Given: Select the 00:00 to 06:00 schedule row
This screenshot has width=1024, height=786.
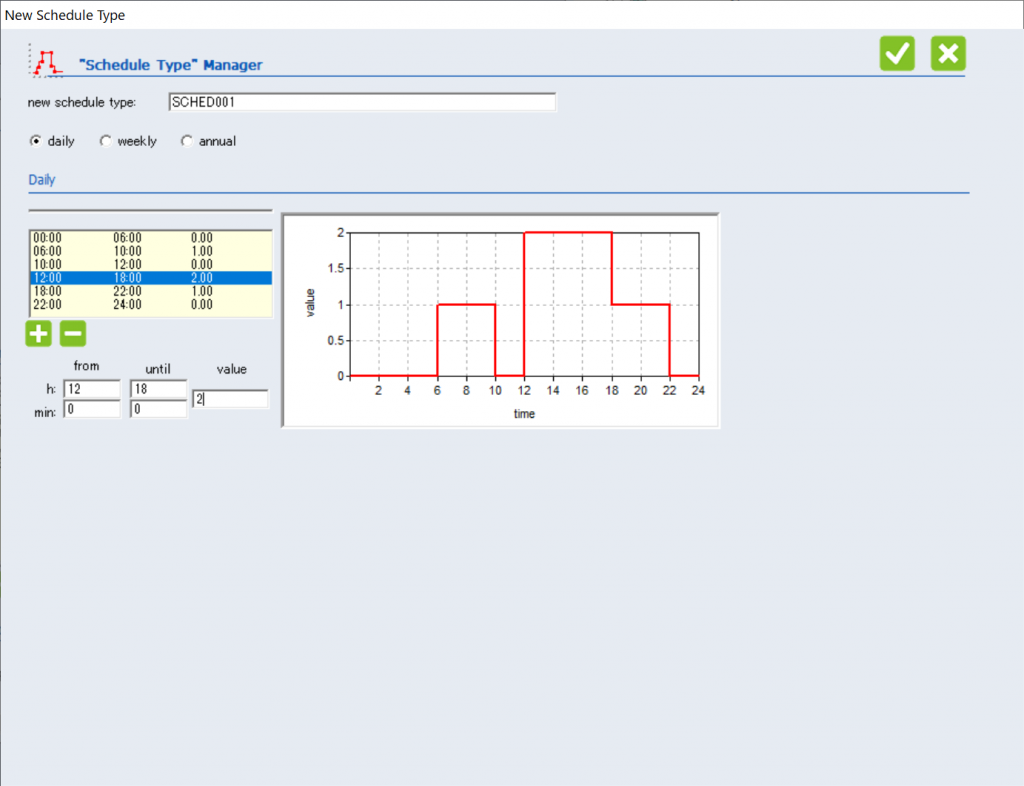Looking at the screenshot, I should [150, 238].
